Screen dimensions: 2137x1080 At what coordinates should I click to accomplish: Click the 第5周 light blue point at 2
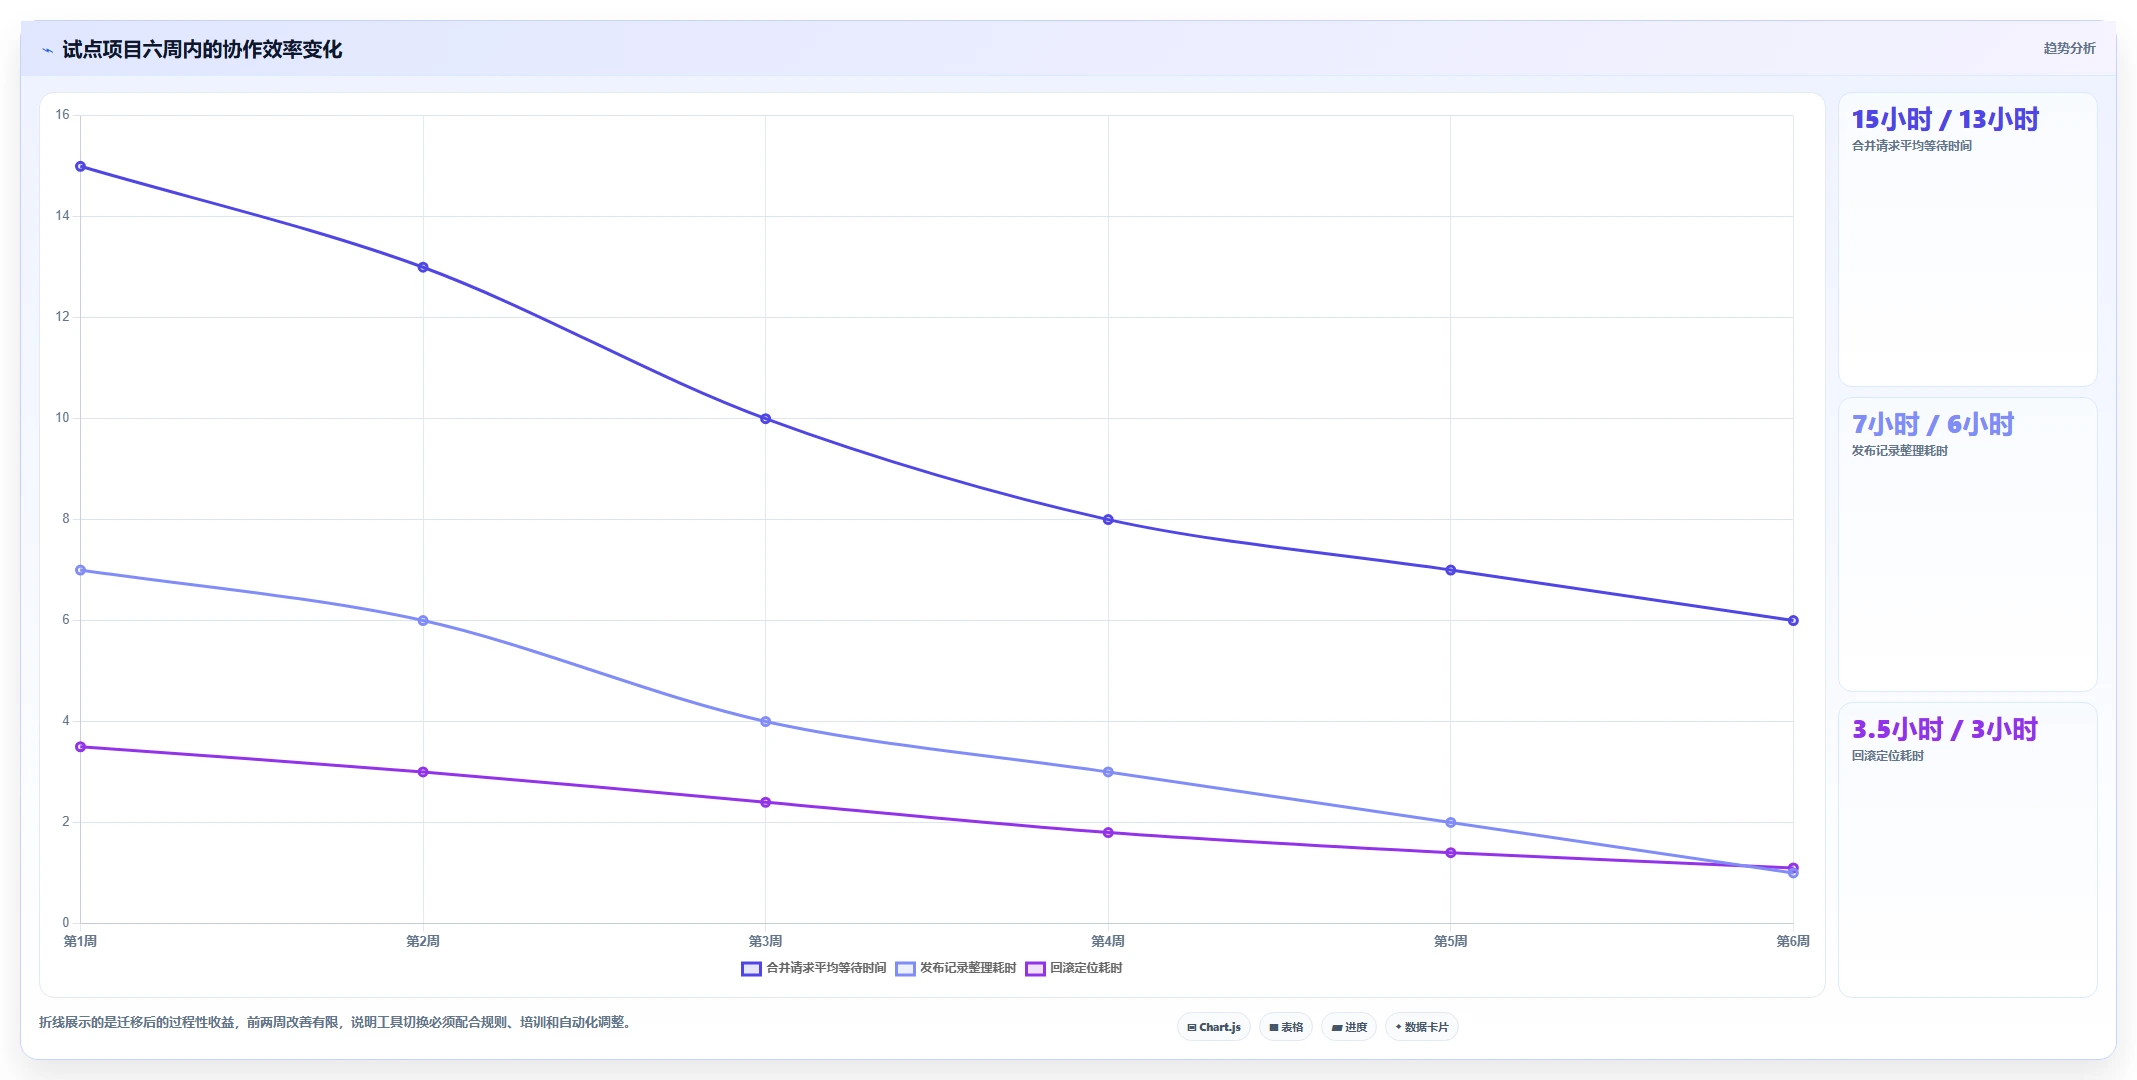click(1451, 823)
